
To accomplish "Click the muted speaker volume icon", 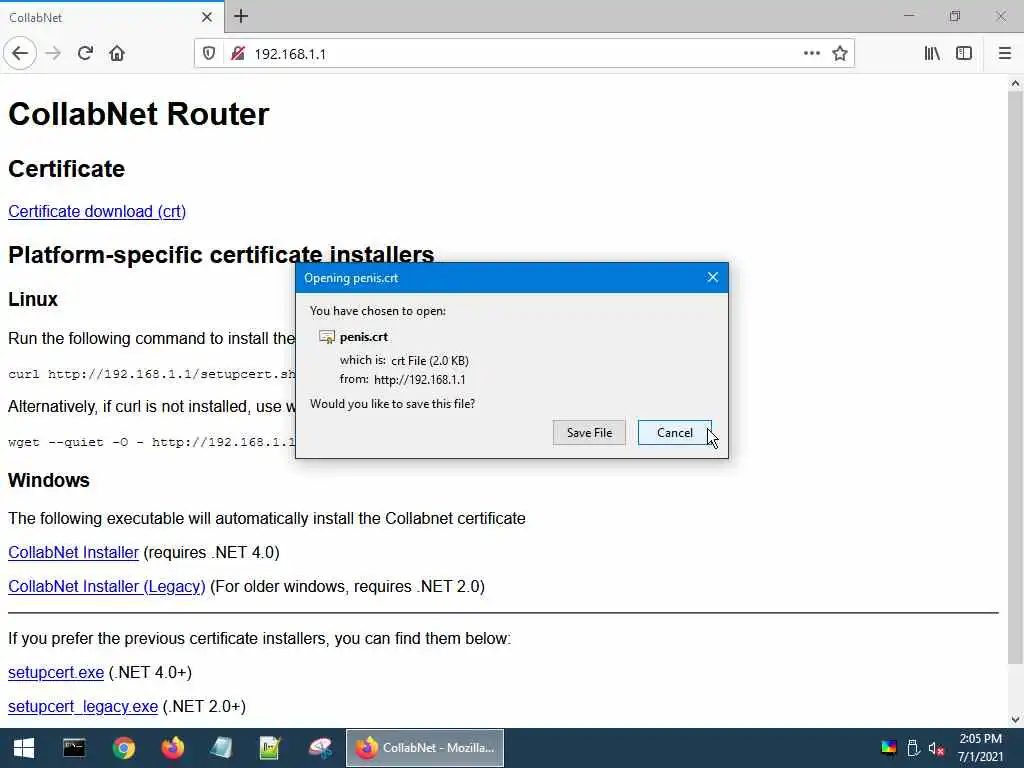I will click(936, 748).
